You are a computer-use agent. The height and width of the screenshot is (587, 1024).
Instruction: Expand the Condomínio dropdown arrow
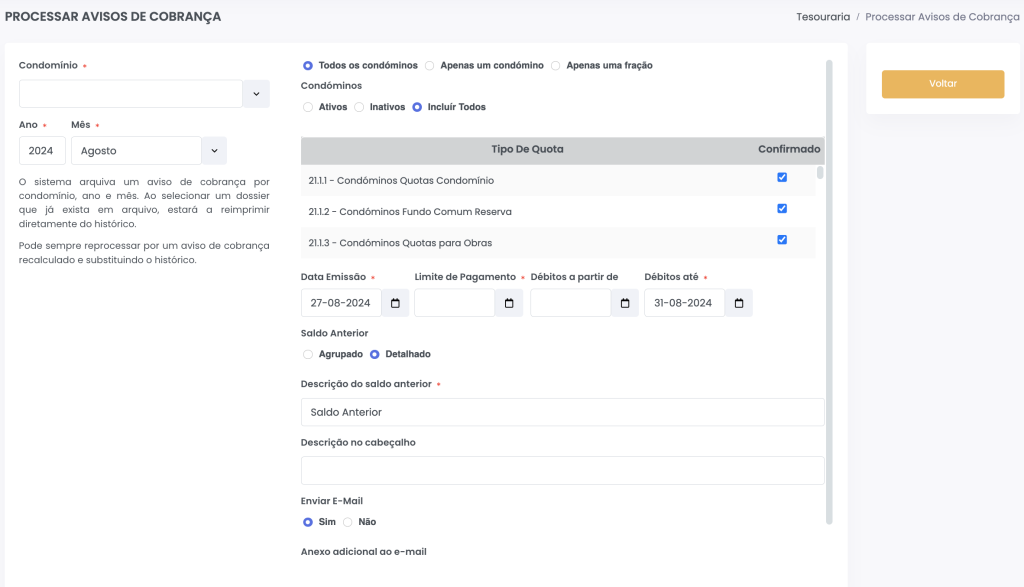(256, 94)
